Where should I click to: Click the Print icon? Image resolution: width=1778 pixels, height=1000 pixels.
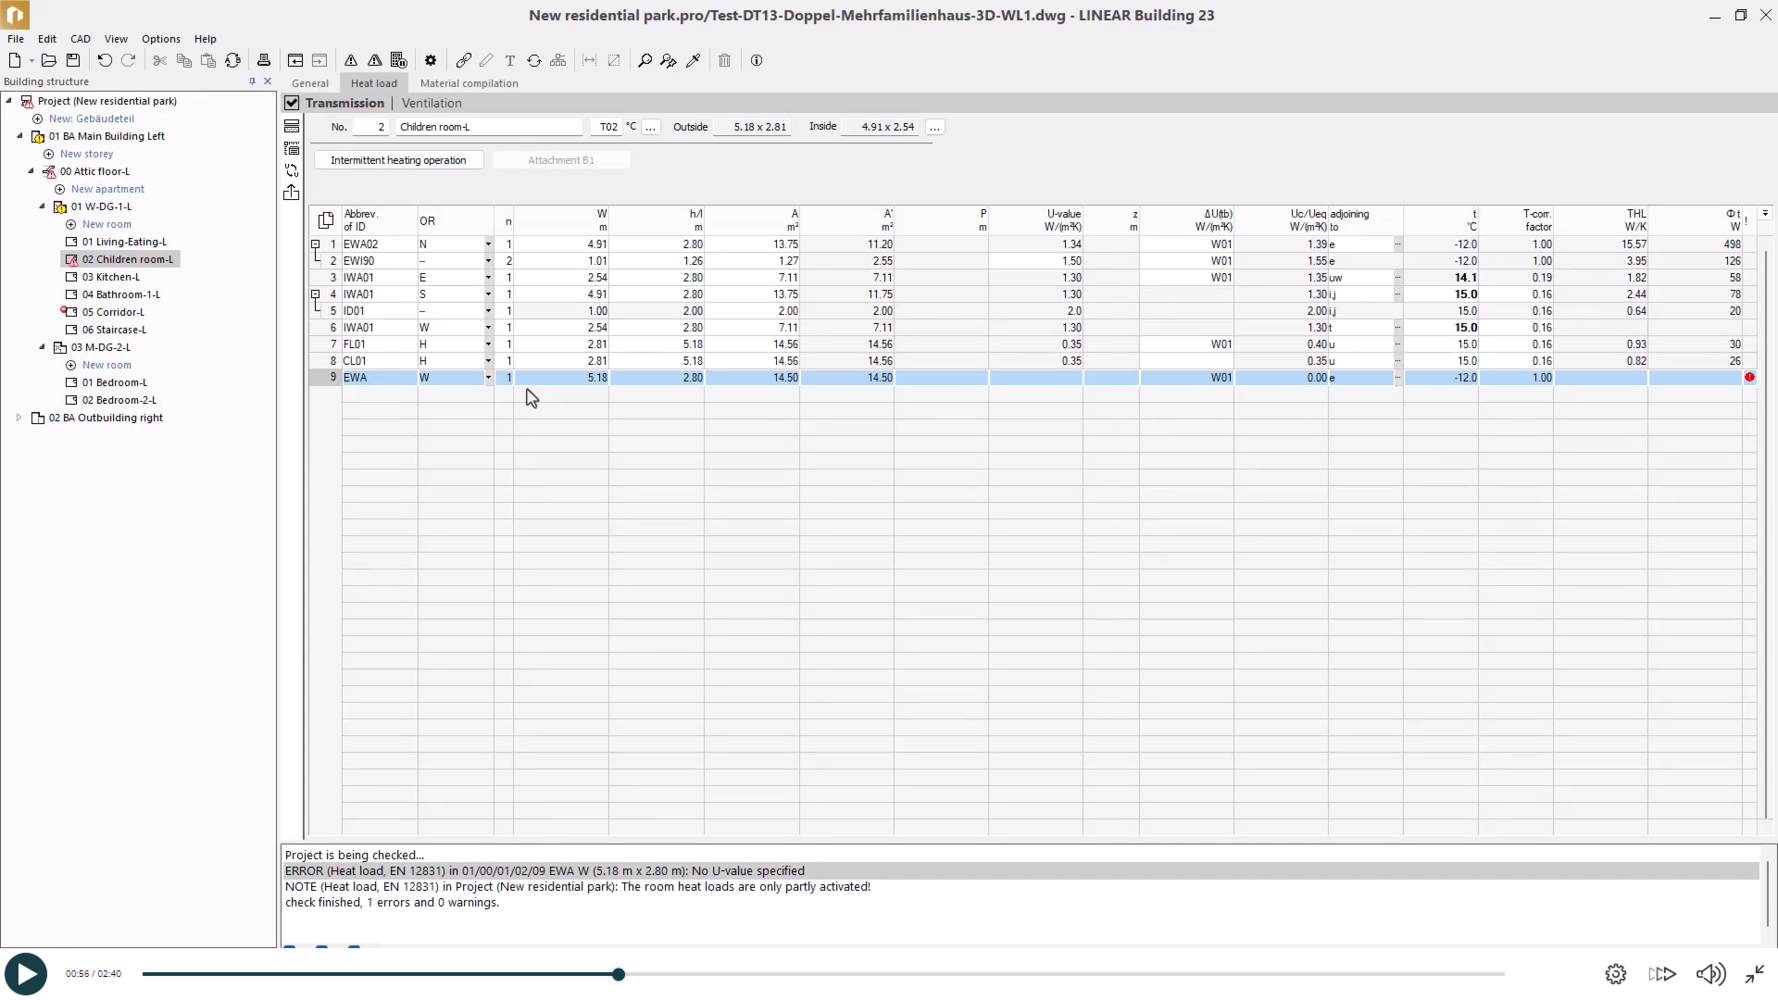264,60
